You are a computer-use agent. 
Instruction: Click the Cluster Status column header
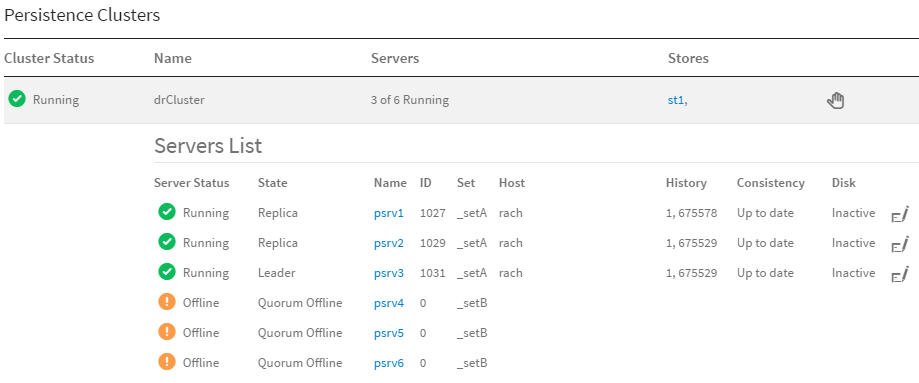49,58
